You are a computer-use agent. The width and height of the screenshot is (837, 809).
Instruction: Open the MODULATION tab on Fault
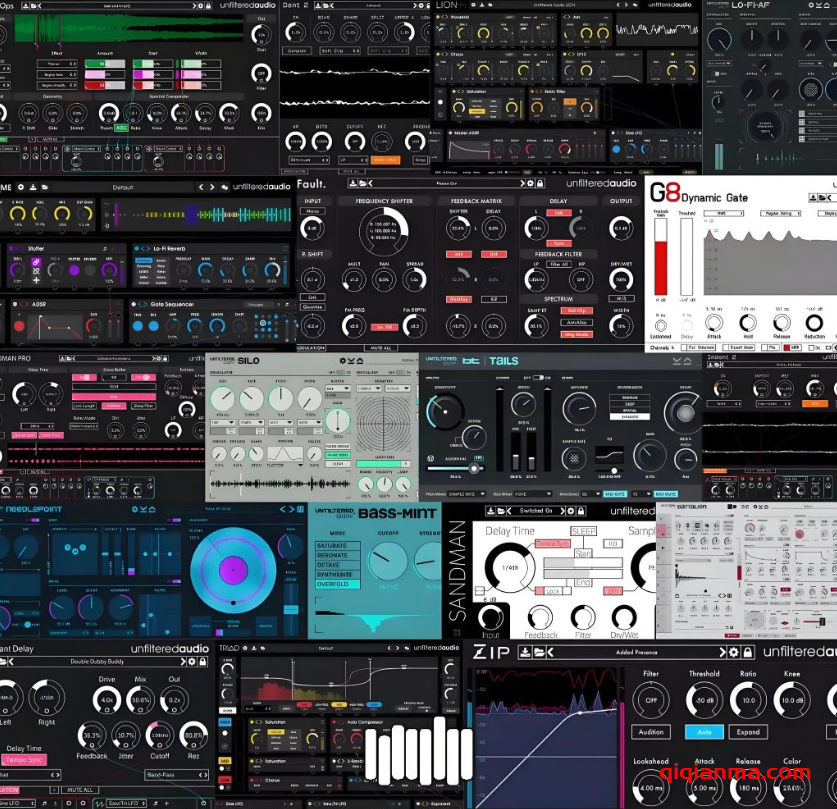point(310,347)
